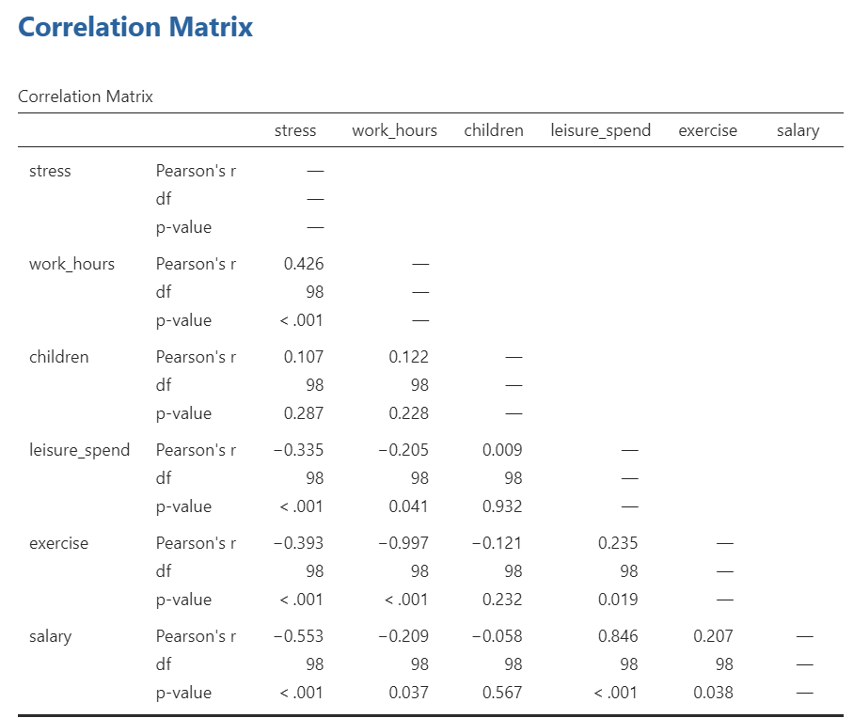Click the children row label
855x726 pixels.
(x=59, y=357)
